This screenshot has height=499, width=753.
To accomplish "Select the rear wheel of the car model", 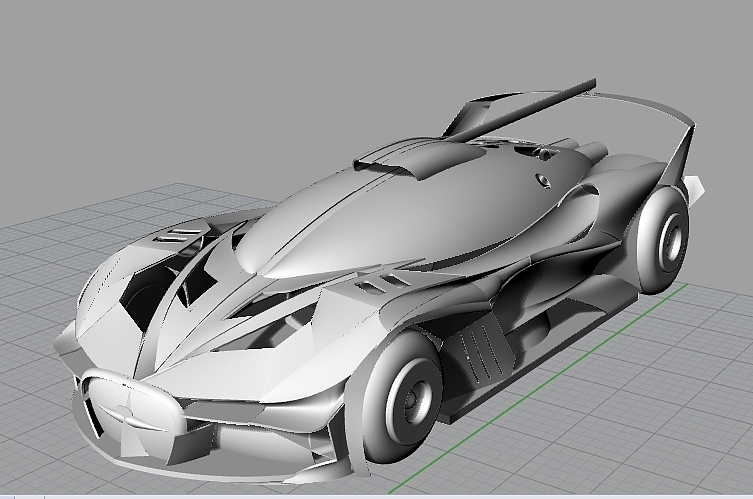I will click(665, 240).
